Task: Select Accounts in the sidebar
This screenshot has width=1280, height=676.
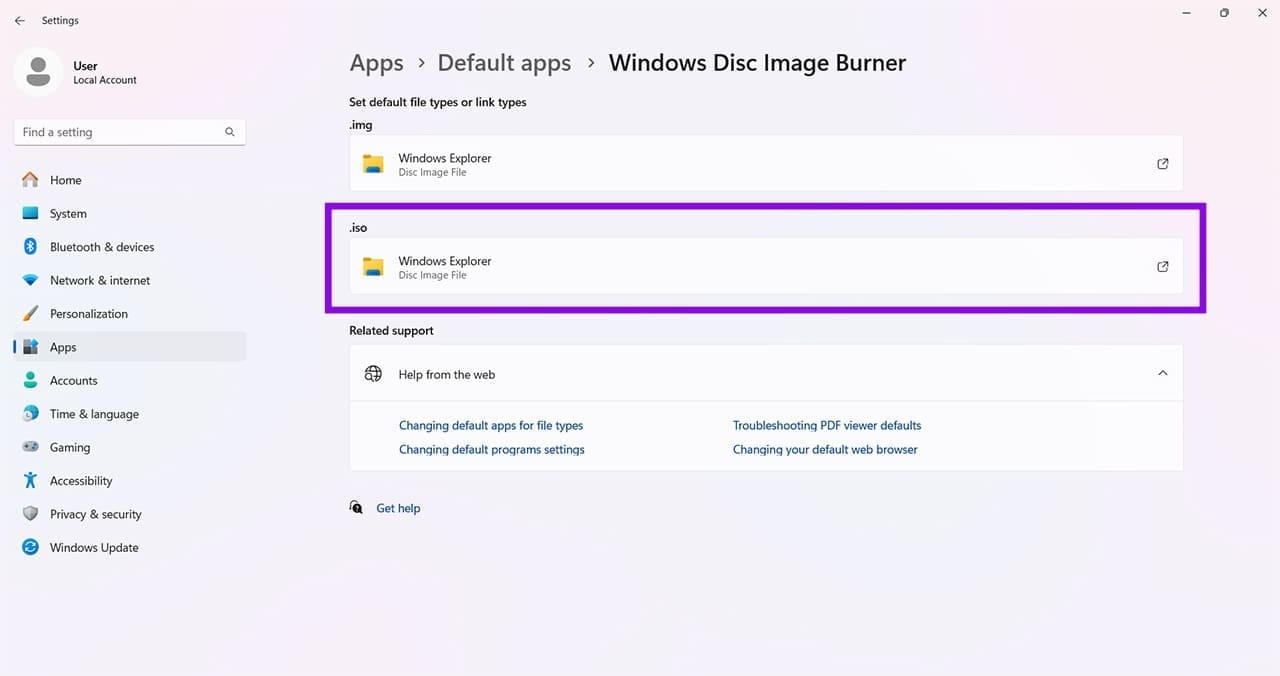Action: pos(130,380)
